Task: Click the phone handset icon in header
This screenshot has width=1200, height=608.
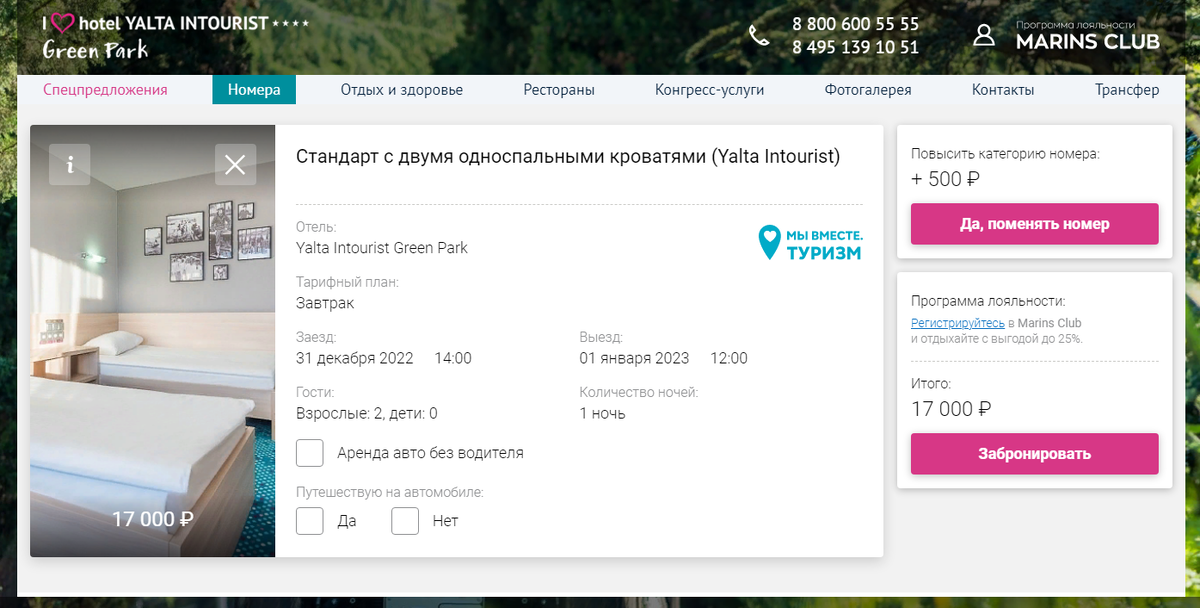Action: point(759,36)
